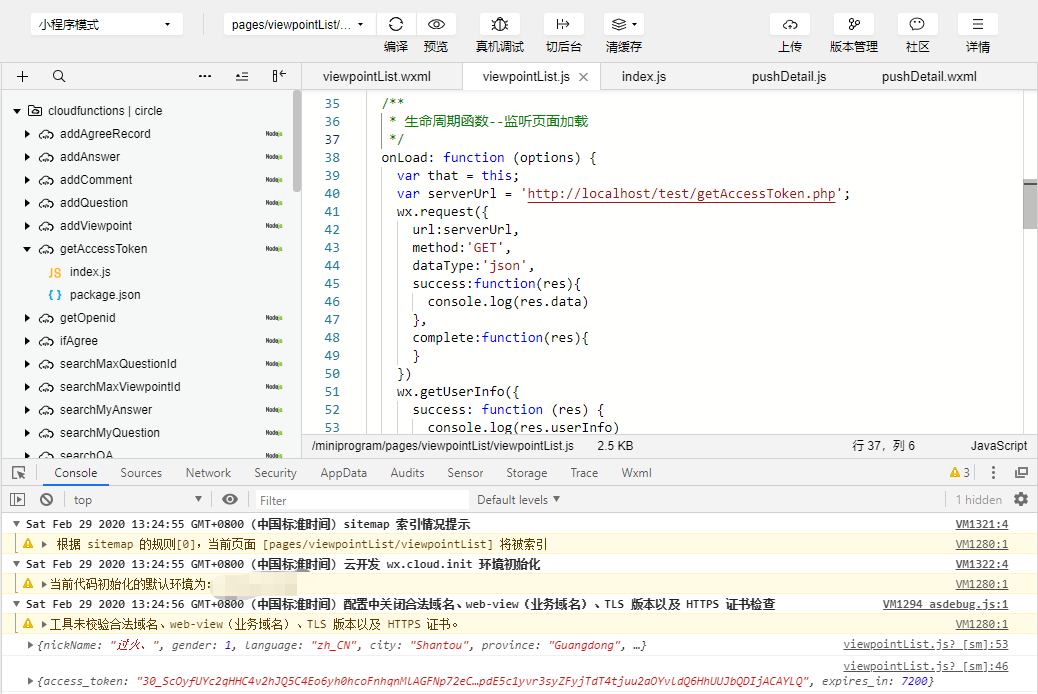Collapse the getAccessToken folder

pyautogui.click(x=27, y=249)
